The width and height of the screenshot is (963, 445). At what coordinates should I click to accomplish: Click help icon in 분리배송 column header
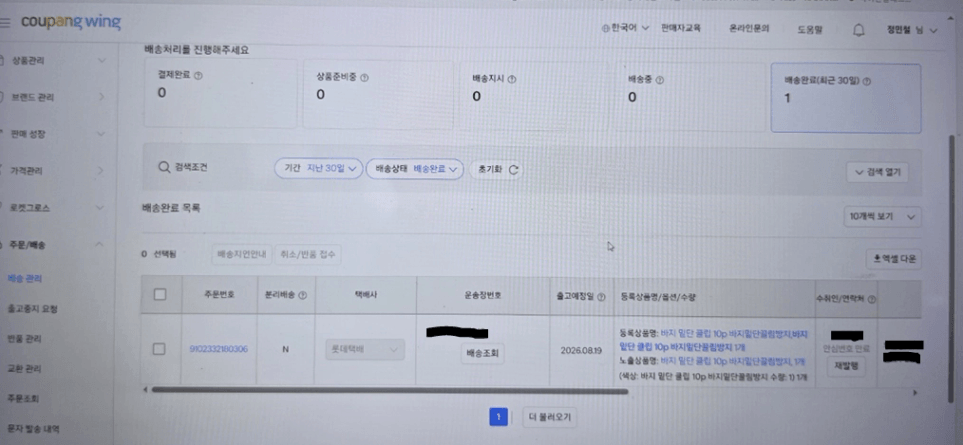click(x=302, y=295)
